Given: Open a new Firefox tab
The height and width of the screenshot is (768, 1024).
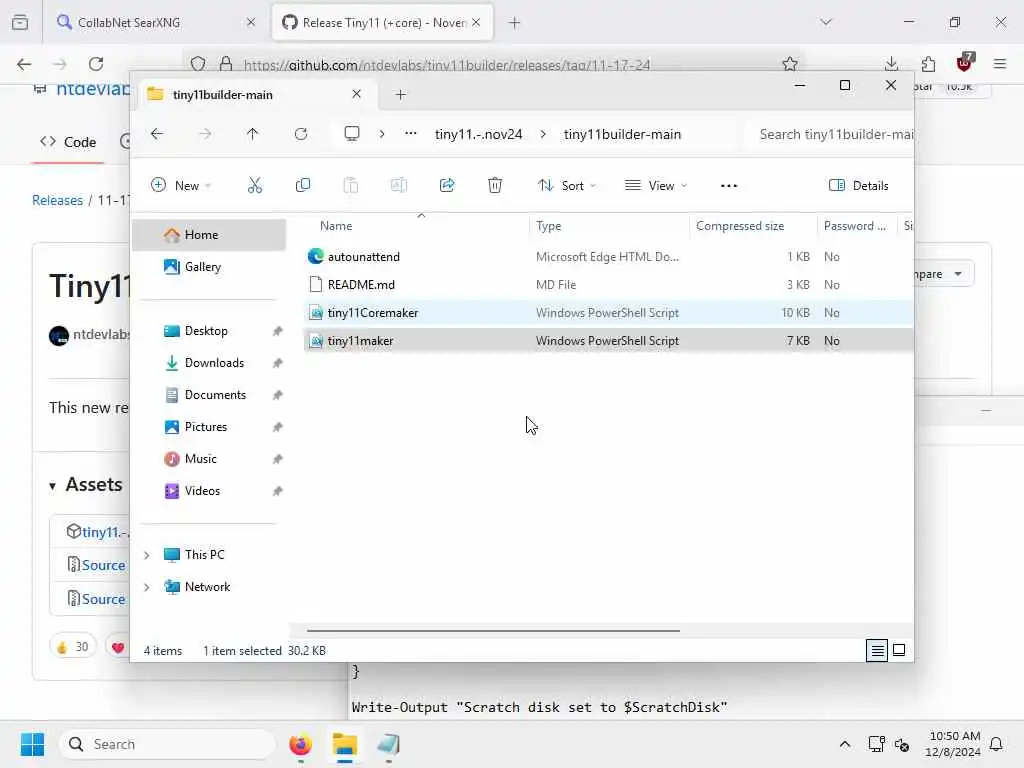Looking at the screenshot, I should [x=515, y=23].
